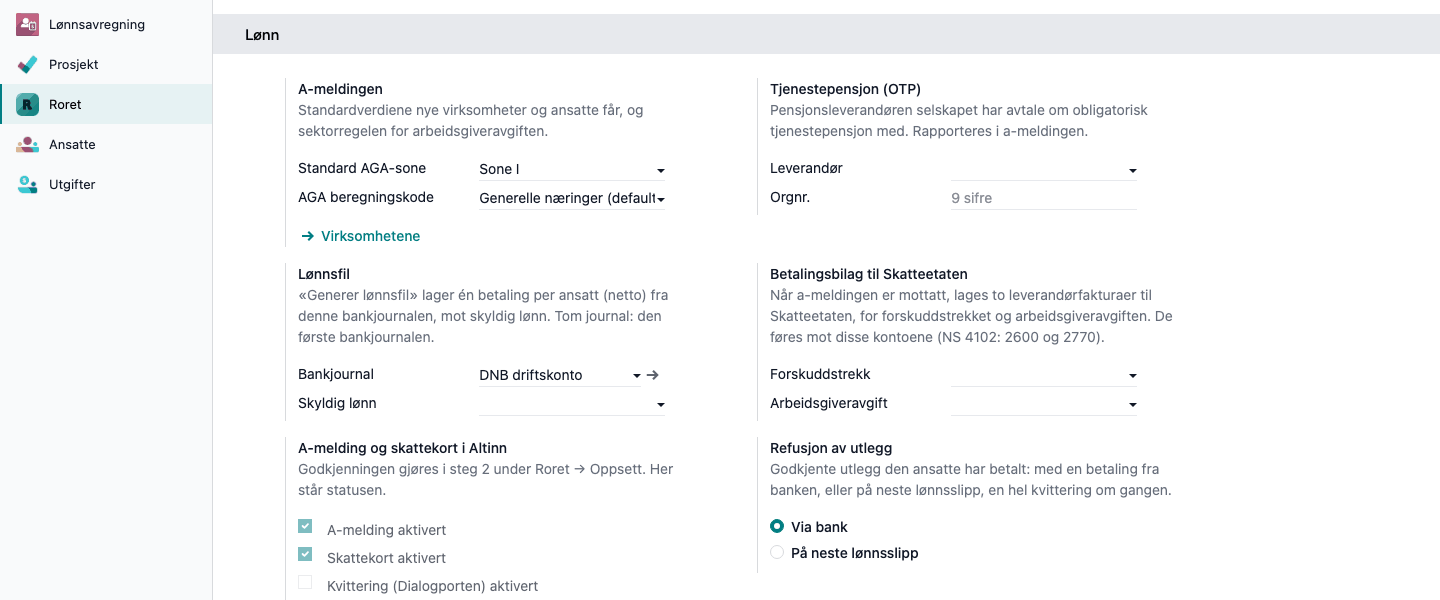Open the Utgifter app icon
The height and width of the screenshot is (600, 1440).
click(x=27, y=184)
